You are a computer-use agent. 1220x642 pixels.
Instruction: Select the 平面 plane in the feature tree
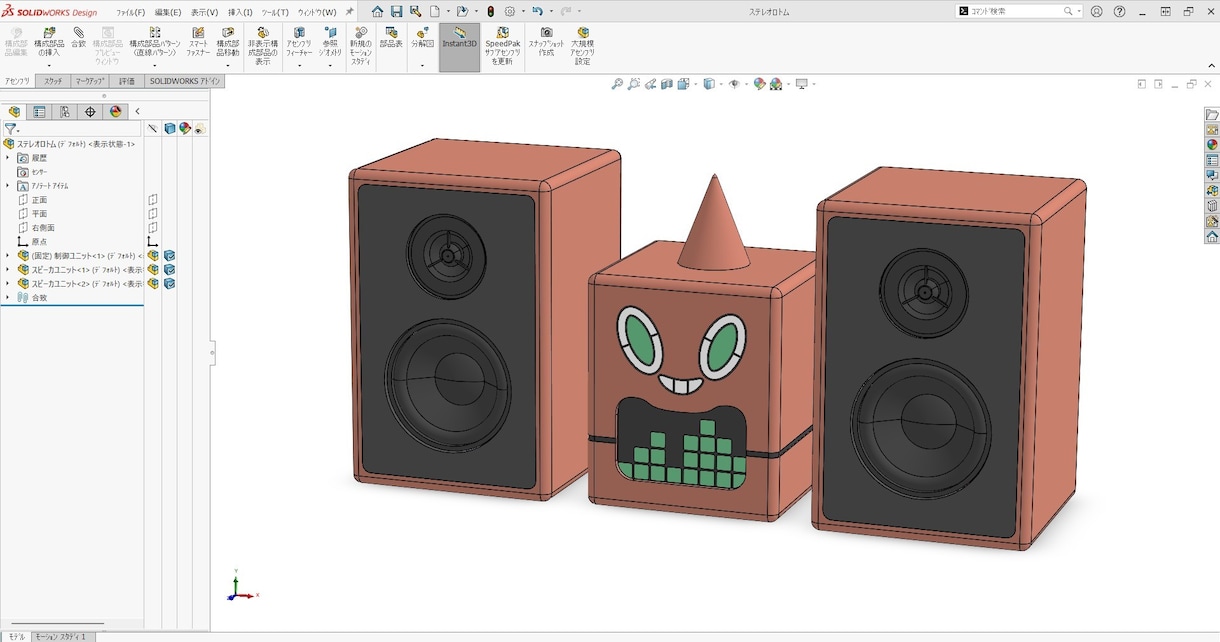pos(39,214)
